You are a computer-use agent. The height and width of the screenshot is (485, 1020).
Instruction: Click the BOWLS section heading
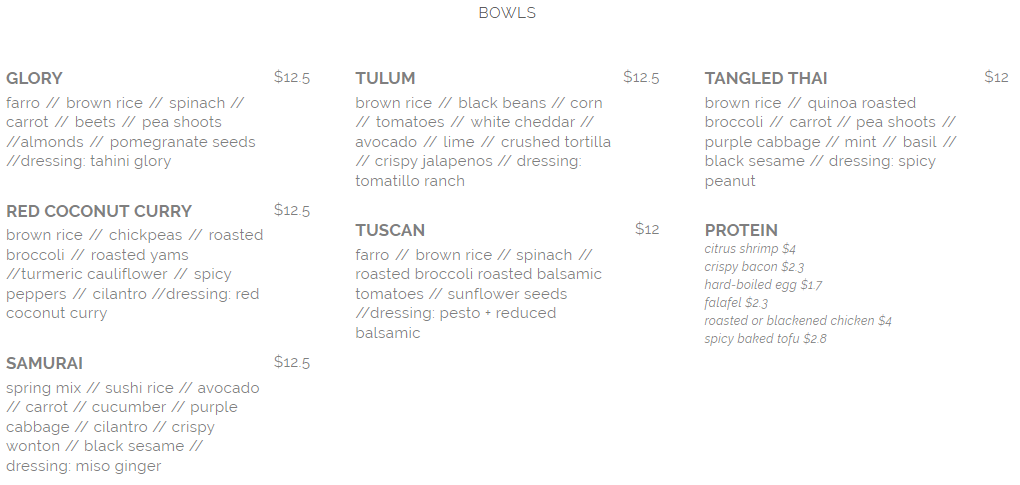pos(507,13)
